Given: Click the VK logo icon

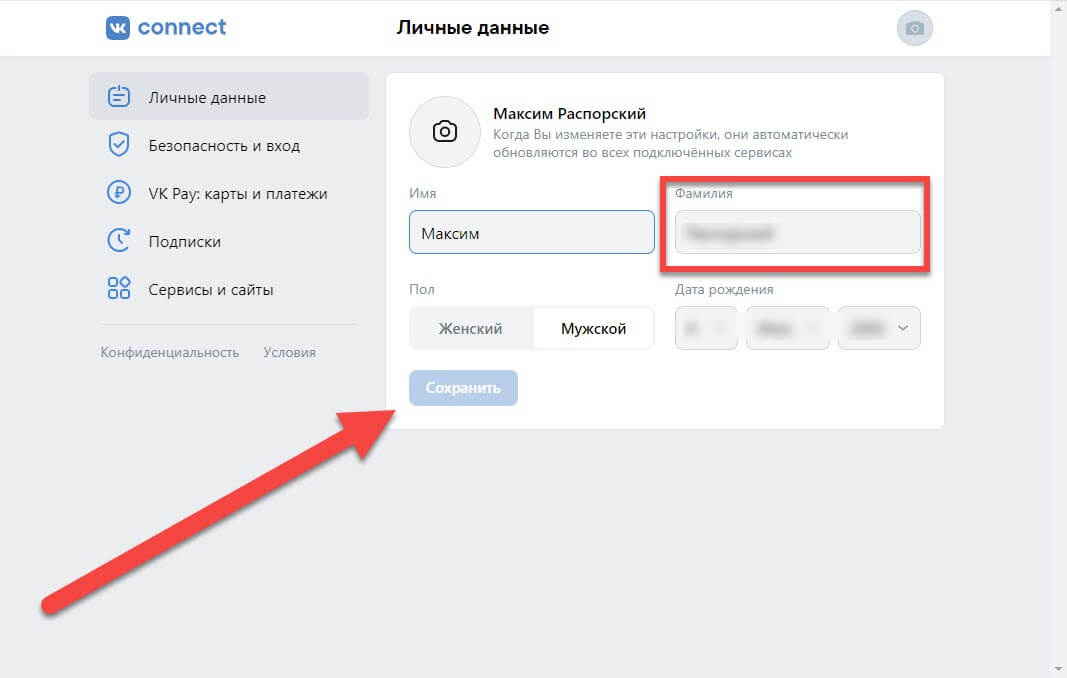Looking at the screenshot, I should pyautogui.click(x=118, y=28).
